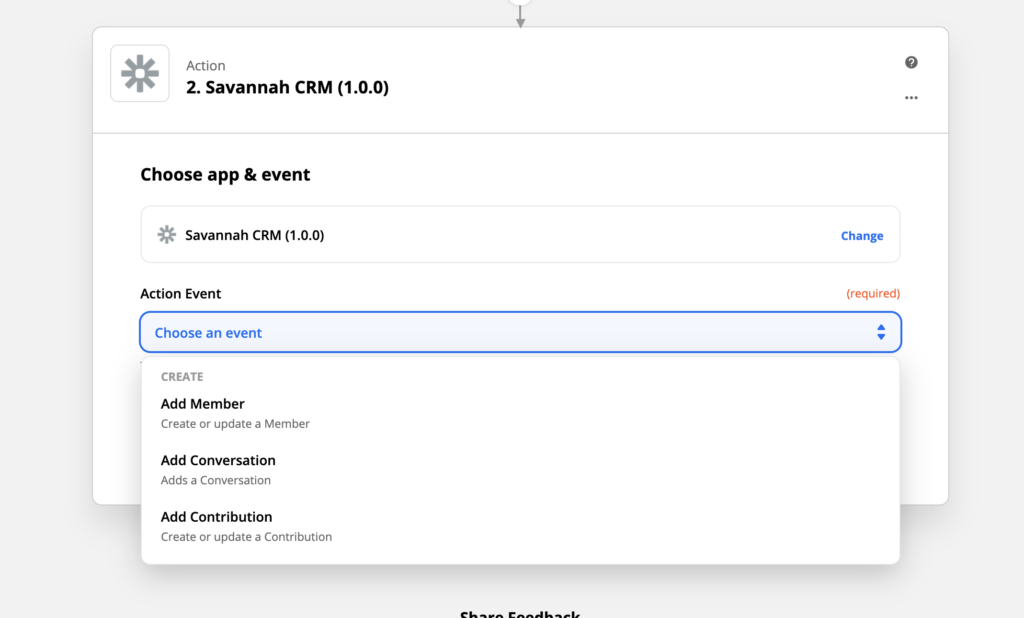Open the Choose an event dropdown

point(520,333)
